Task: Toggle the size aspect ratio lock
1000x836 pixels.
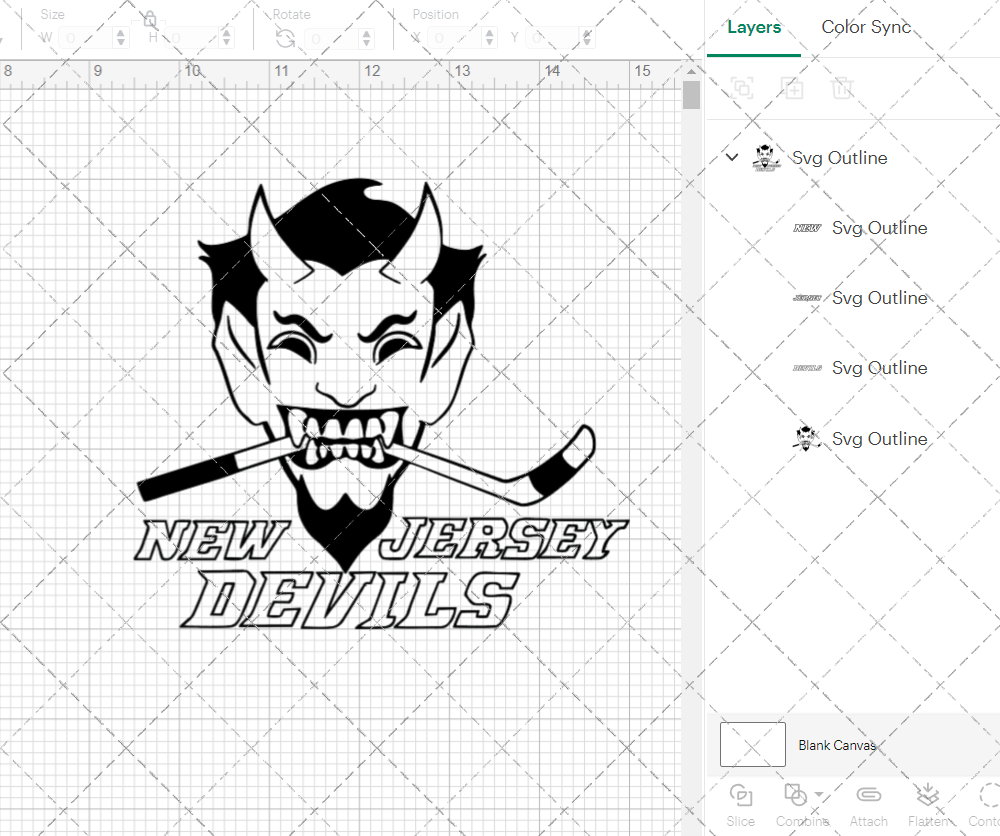Action: [x=149, y=18]
